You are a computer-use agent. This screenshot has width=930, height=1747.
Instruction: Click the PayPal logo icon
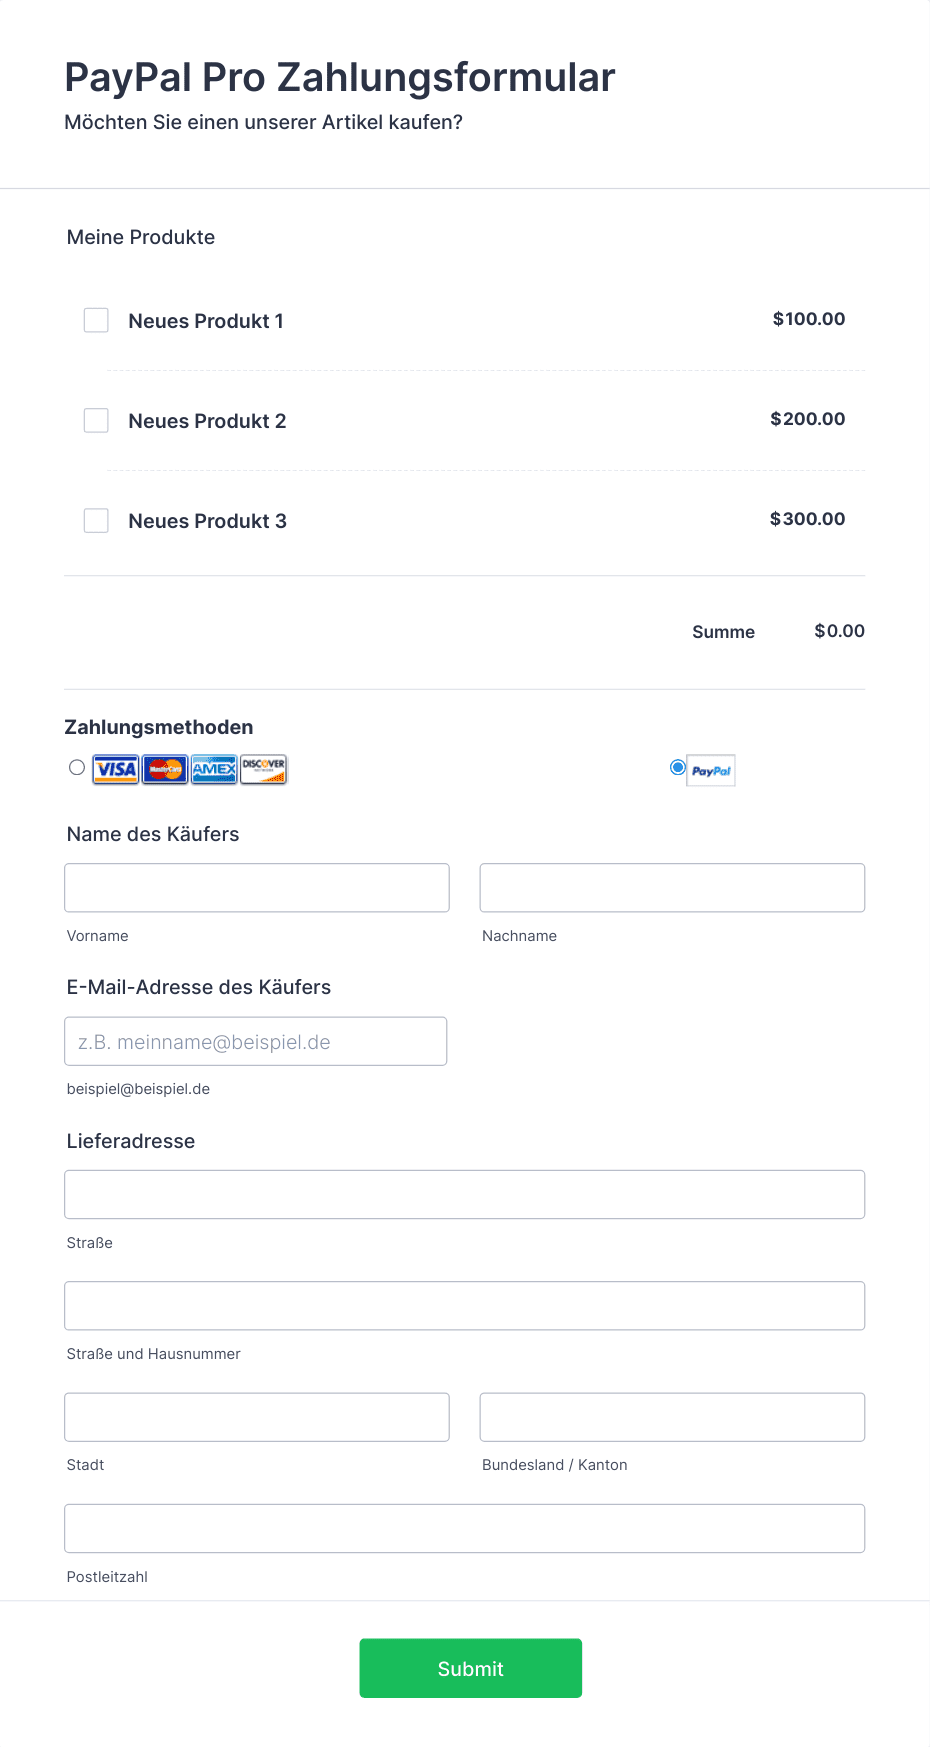(711, 770)
